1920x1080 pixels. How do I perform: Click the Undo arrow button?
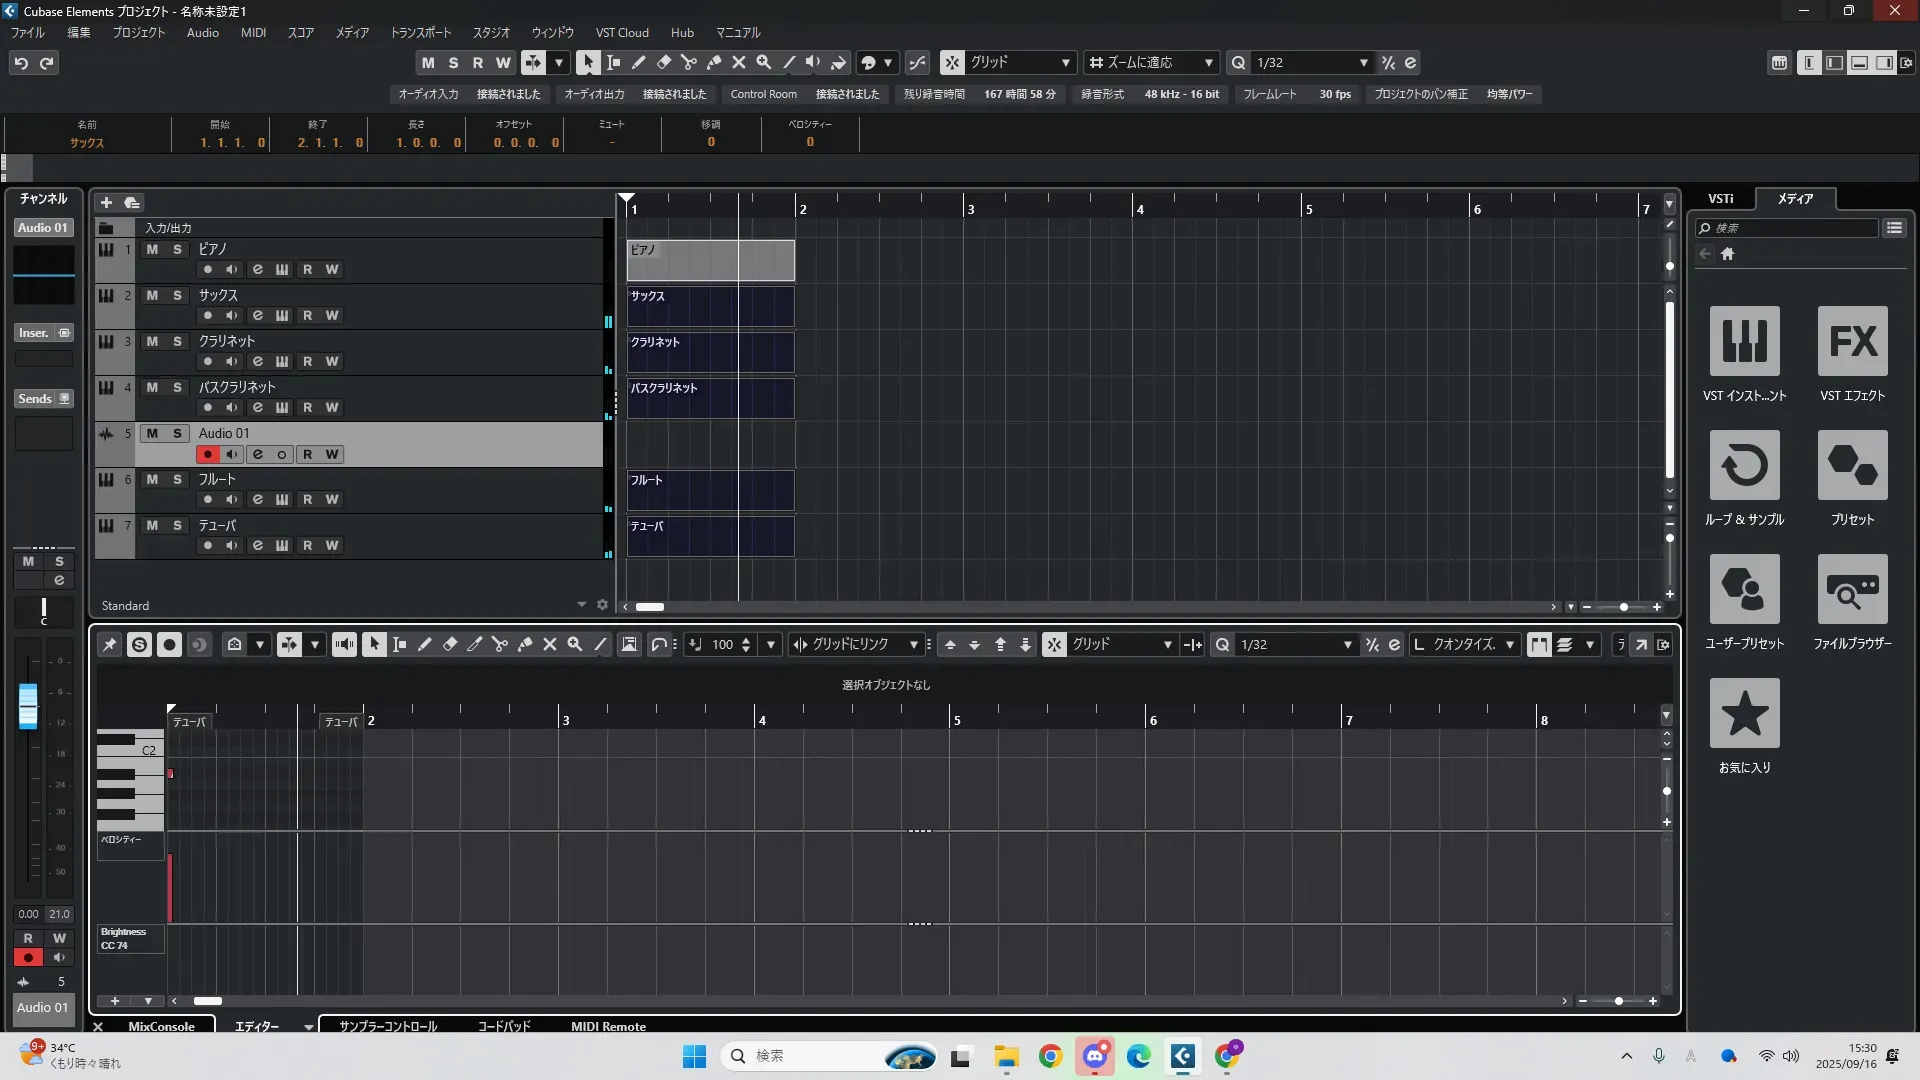[x=21, y=63]
